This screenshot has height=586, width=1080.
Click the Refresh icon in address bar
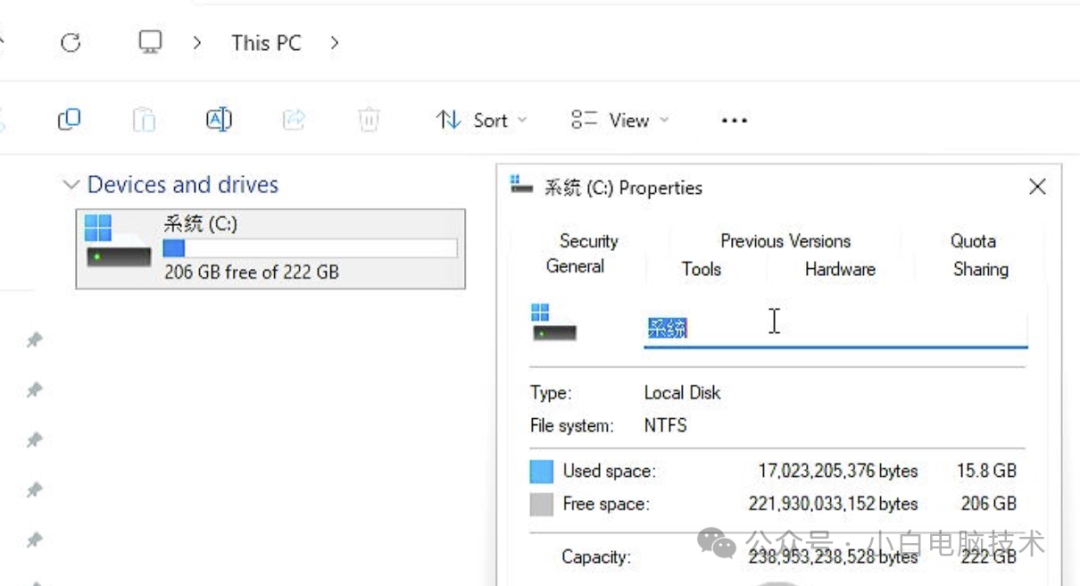(x=70, y=43)
